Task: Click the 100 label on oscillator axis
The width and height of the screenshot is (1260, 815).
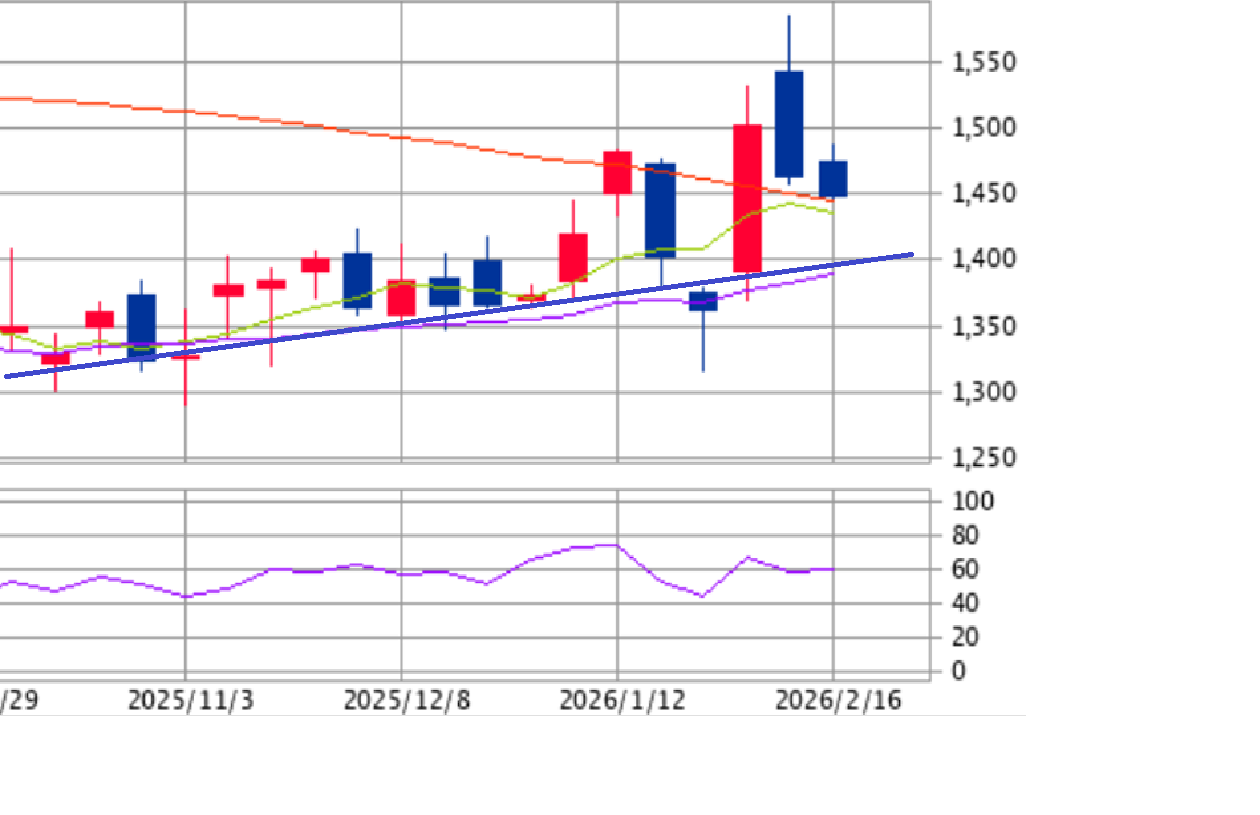Action: click(x=972, y=501)
